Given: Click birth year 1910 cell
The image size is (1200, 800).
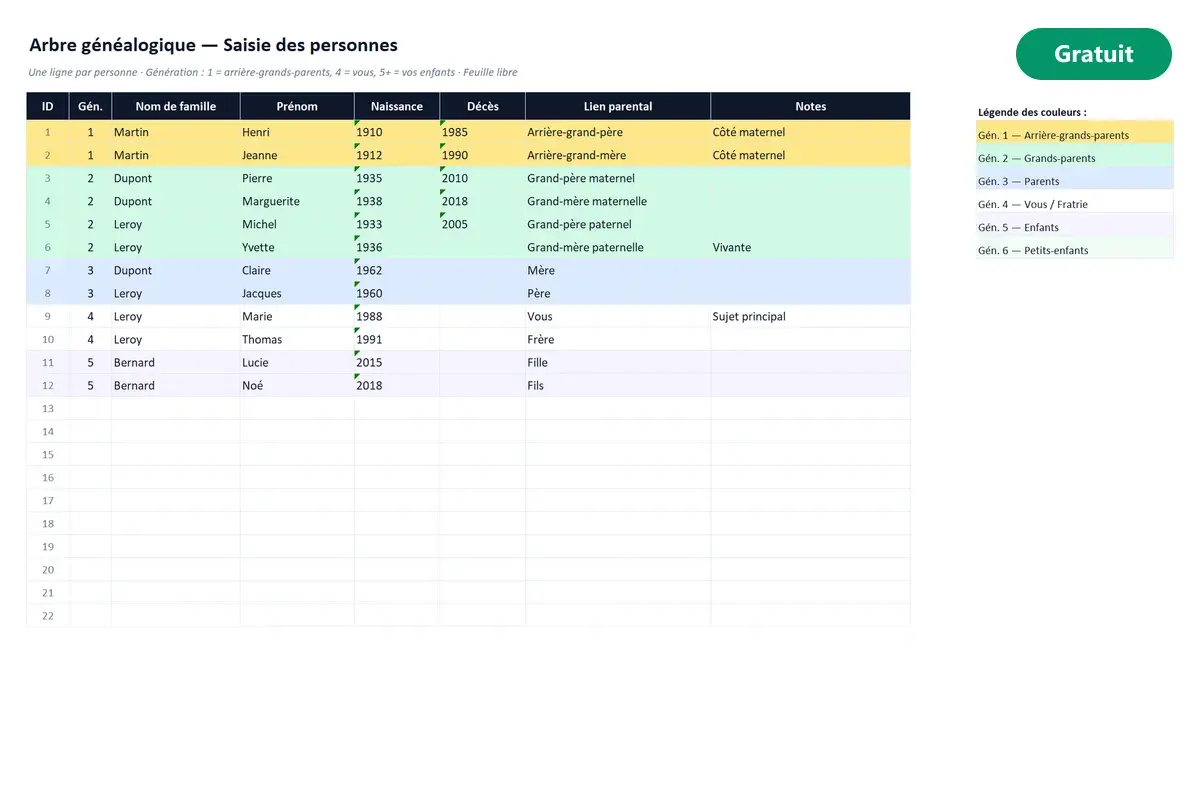Looking at the screenshot, I should pyautogui.click(x=397, y=132).
